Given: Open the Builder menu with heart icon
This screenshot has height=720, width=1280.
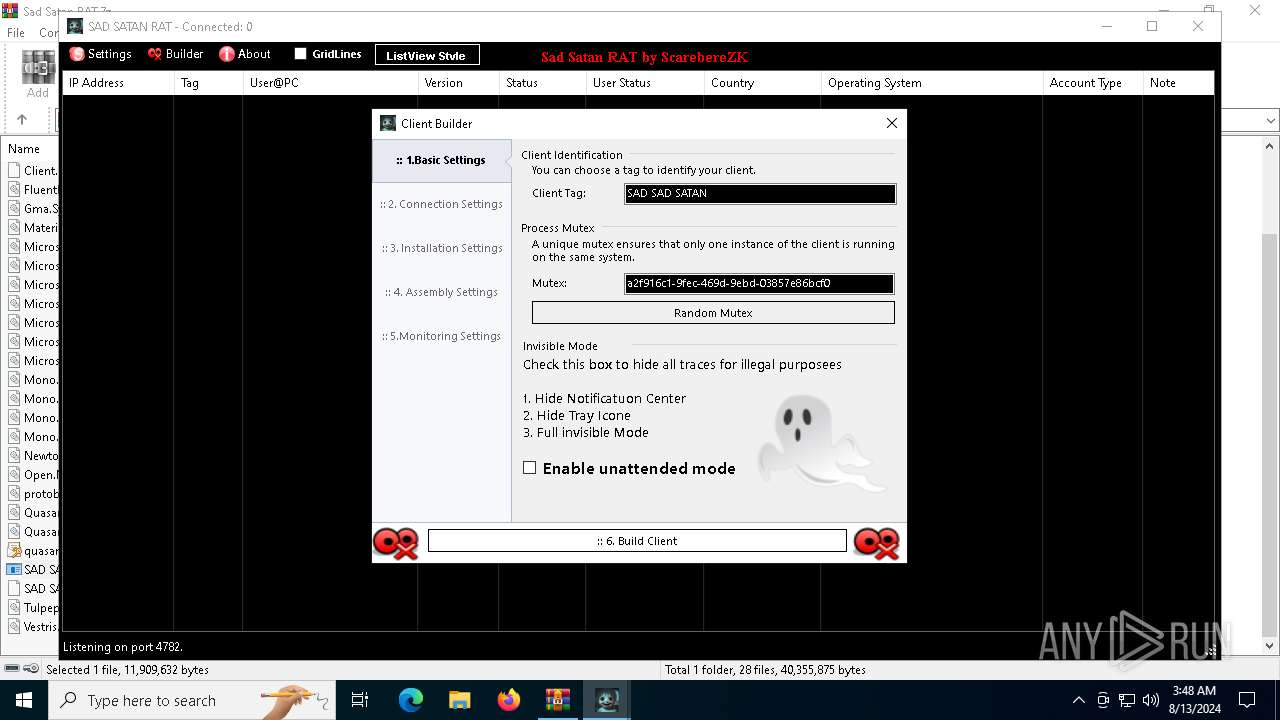Looking at the screenshot, I should [x=175, y=54].
